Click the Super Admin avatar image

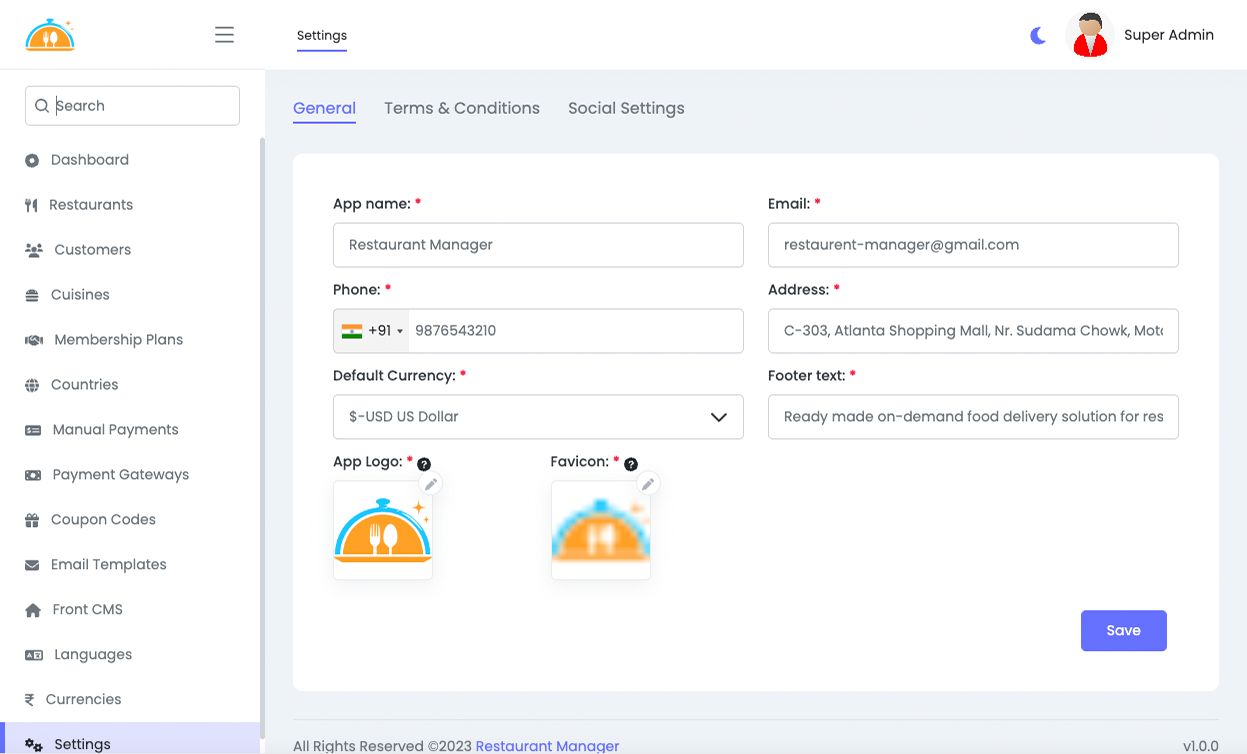click(x=1089, y=36)
